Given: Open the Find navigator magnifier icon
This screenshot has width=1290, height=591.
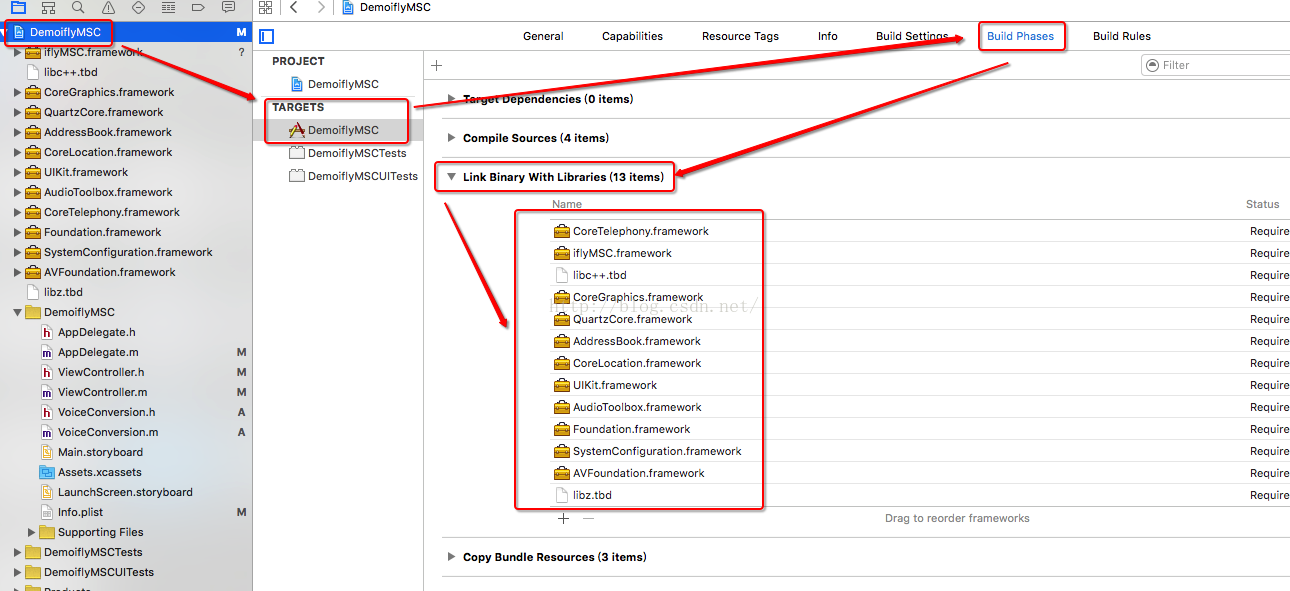Looking at the screenshot, I should pos(78,7).
